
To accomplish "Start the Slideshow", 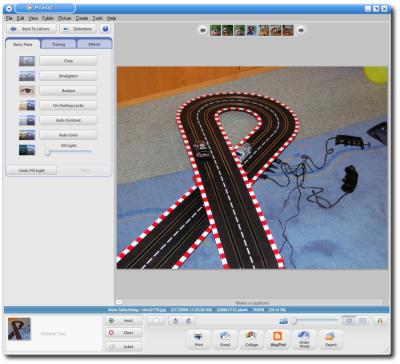I will pos(78,29).
